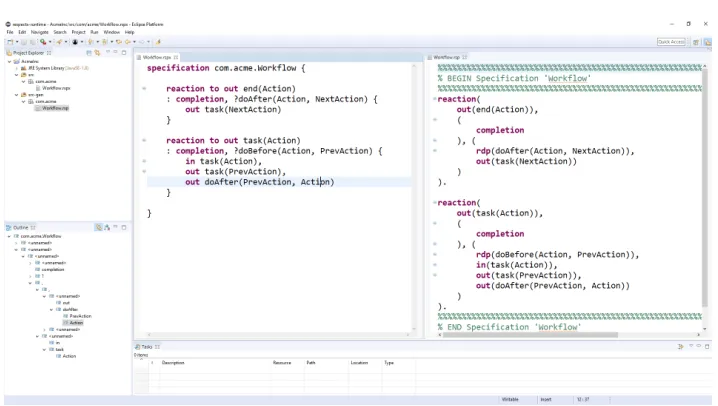This screenshot has height=406, width=718.
Task: Select the Outline tab
Action: (x=21, y=227)
